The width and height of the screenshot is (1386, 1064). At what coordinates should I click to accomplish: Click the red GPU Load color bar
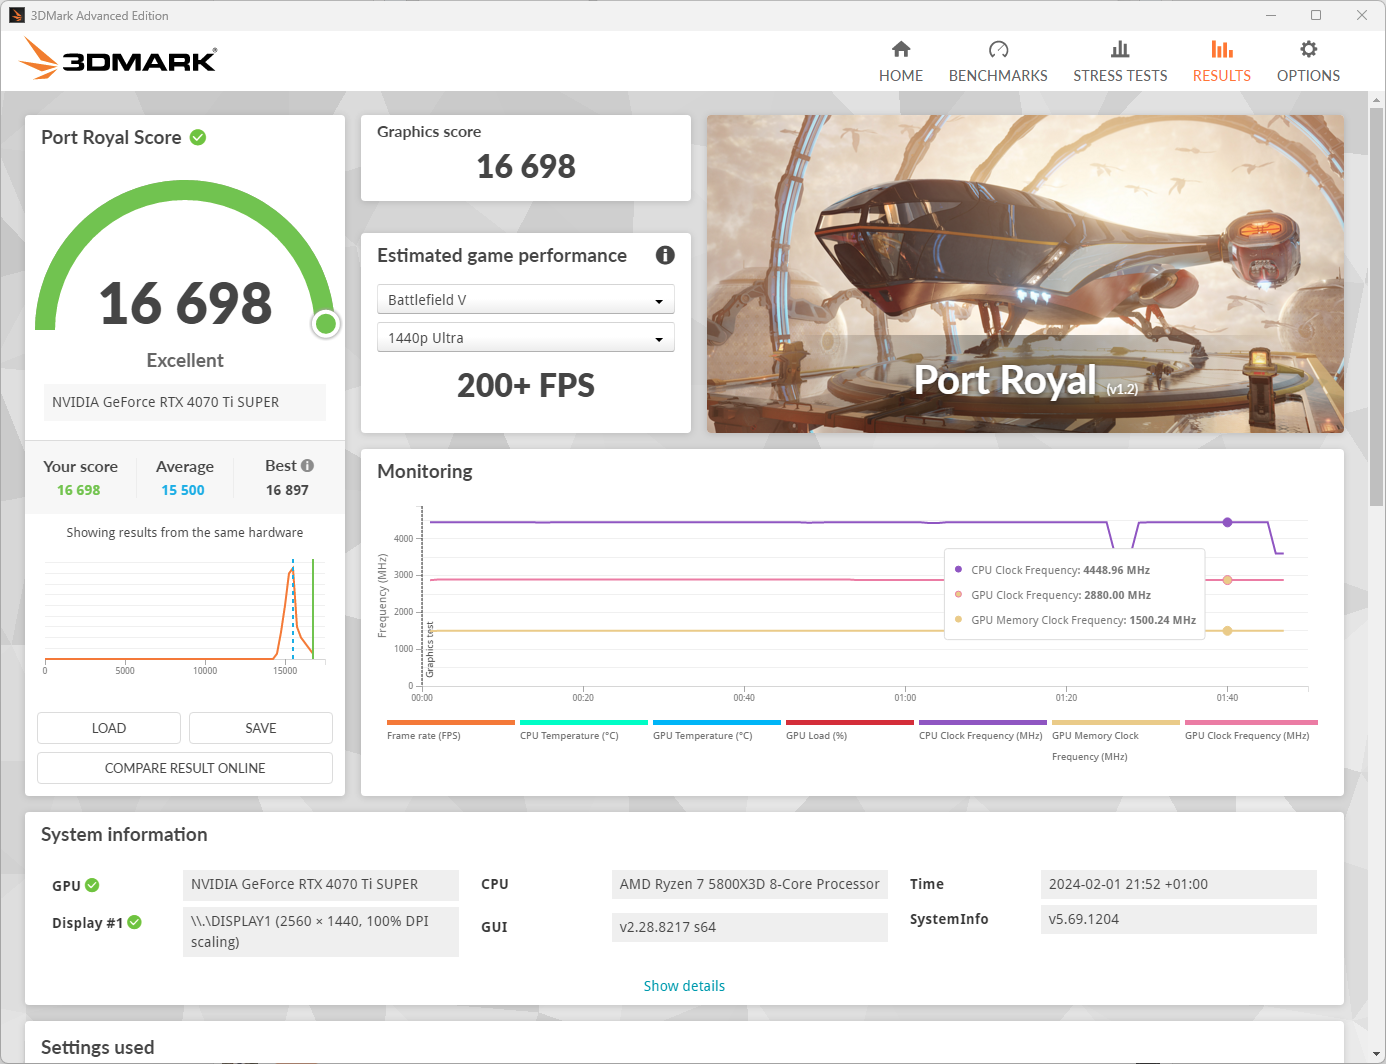850,722
